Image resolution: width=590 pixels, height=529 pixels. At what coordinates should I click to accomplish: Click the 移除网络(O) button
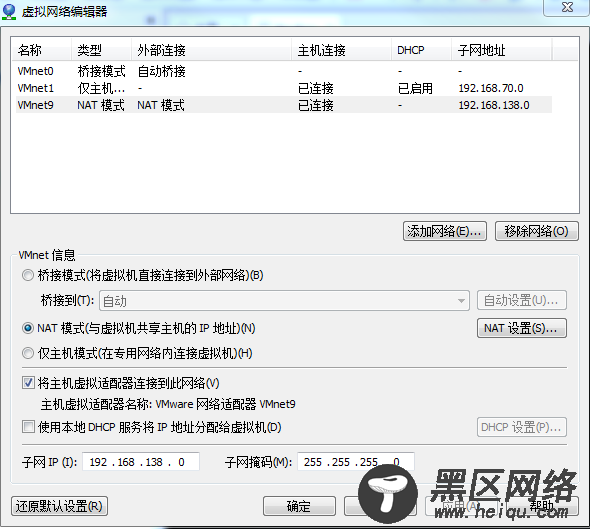(537, 231)
